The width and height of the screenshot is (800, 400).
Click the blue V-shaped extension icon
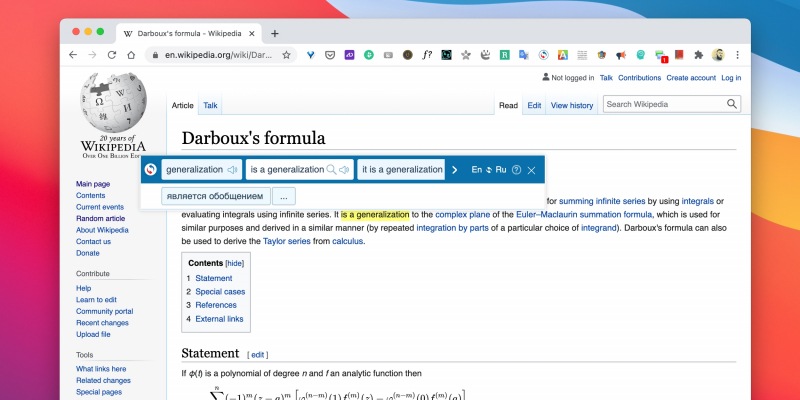pos(310,55)
